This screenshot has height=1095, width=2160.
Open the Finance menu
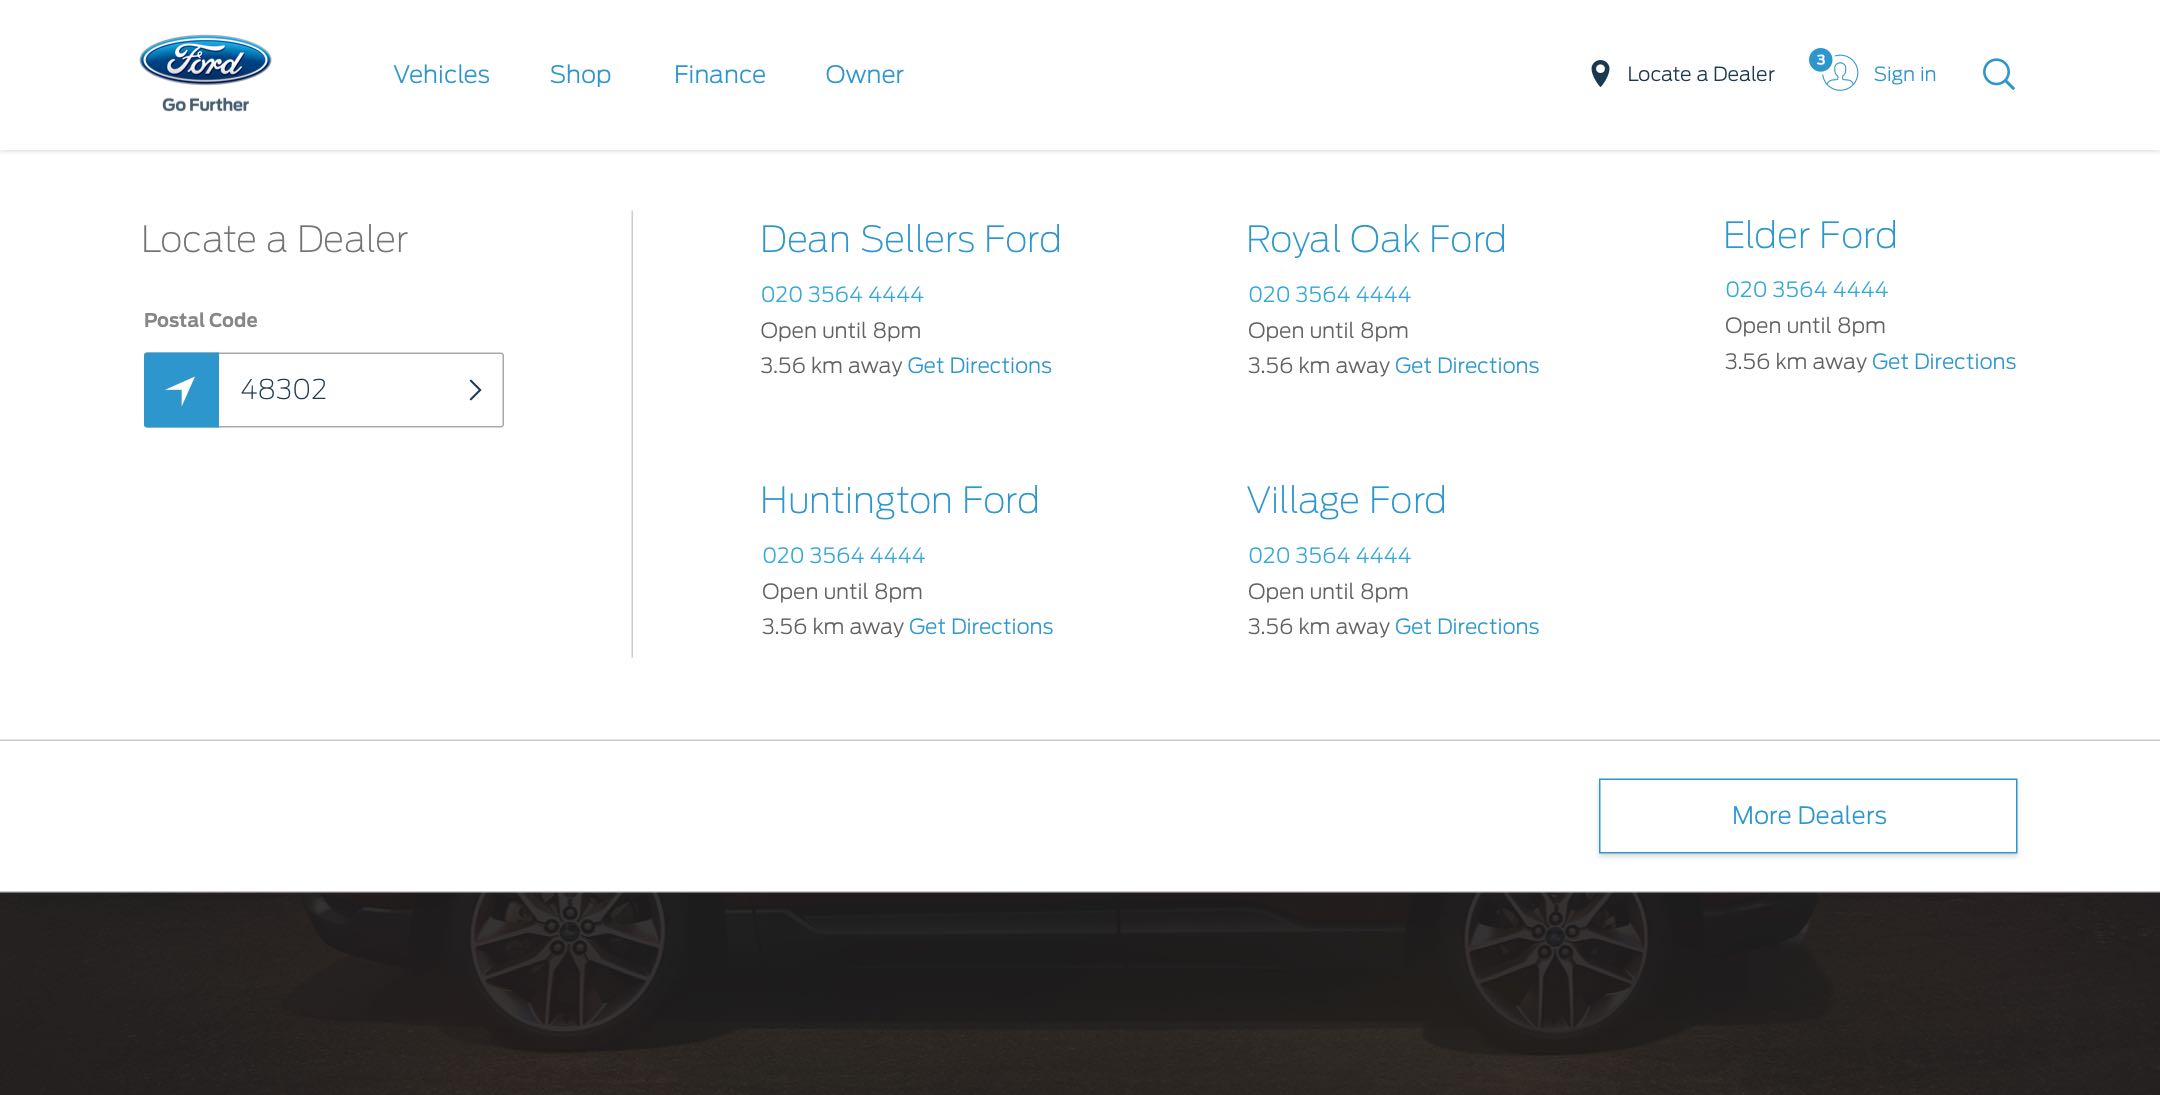(719, 74)
